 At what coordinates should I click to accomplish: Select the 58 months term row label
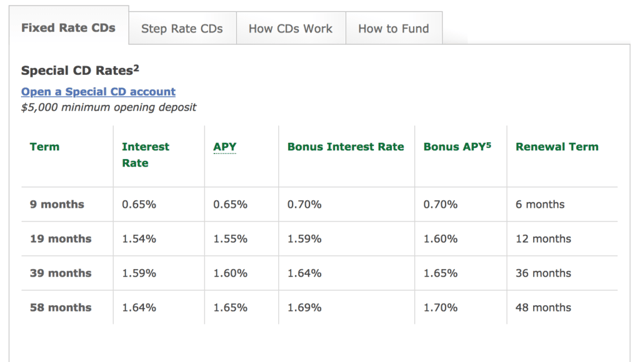point(60,307)
